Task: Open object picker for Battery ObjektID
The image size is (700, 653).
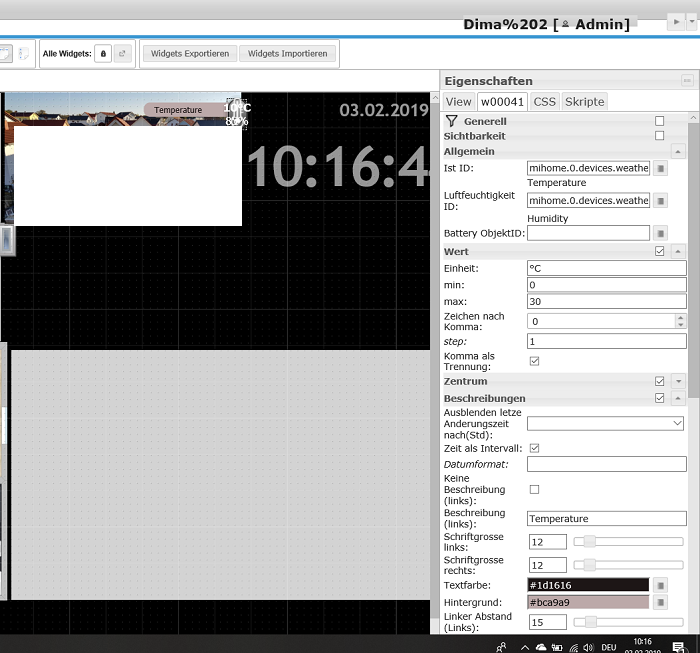Action: pos(661,233)
